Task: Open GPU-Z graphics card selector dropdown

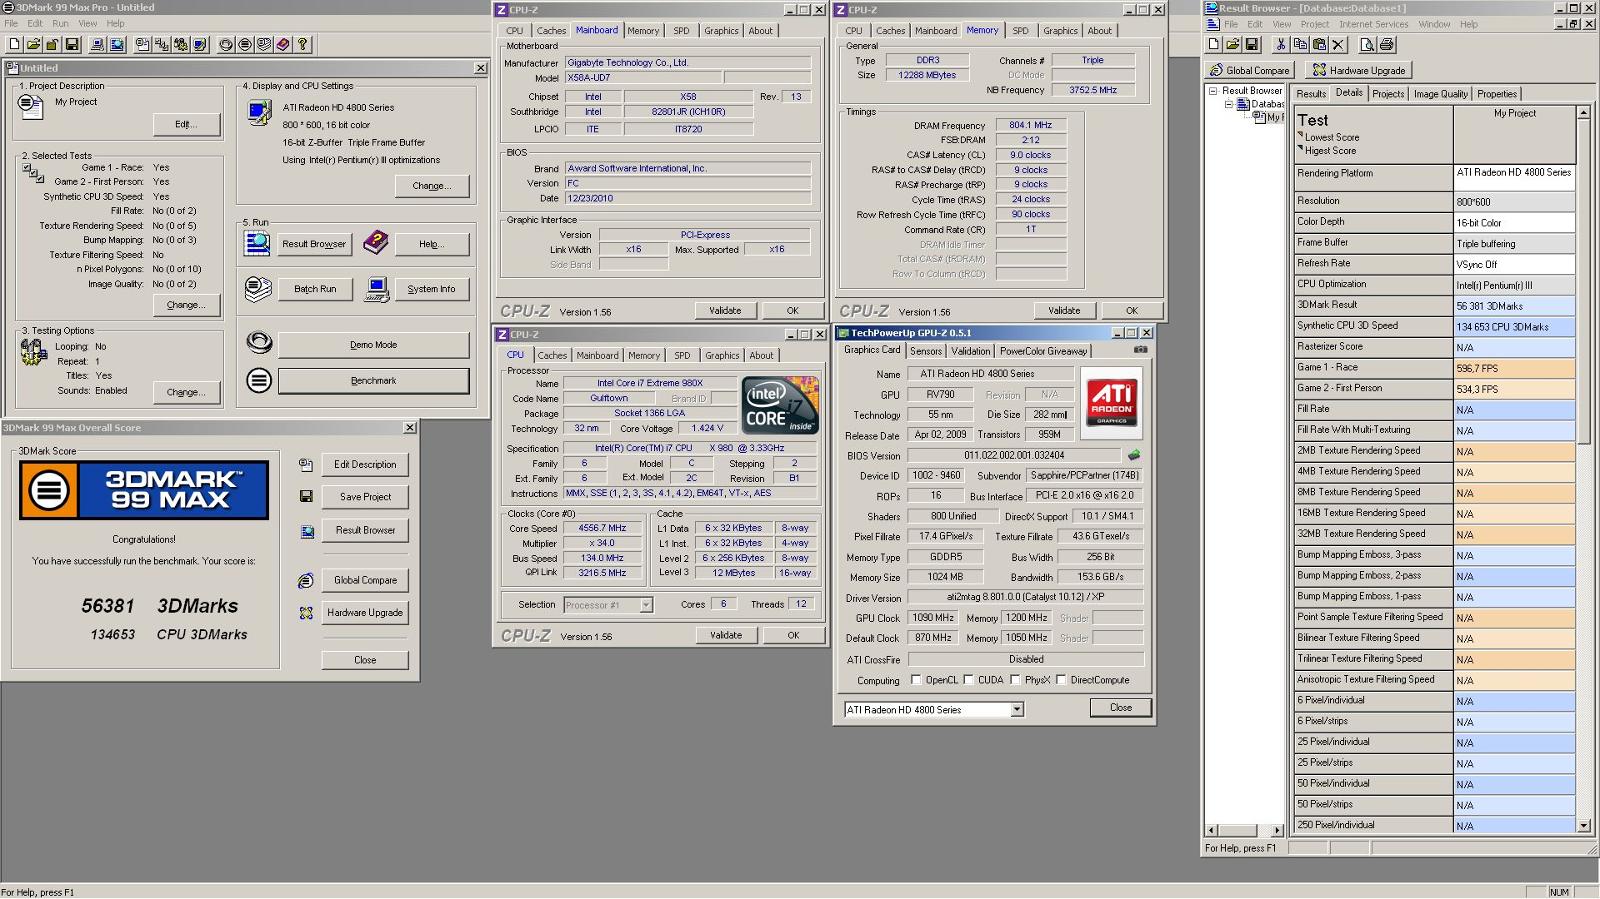Action: tap(1017, 710)
